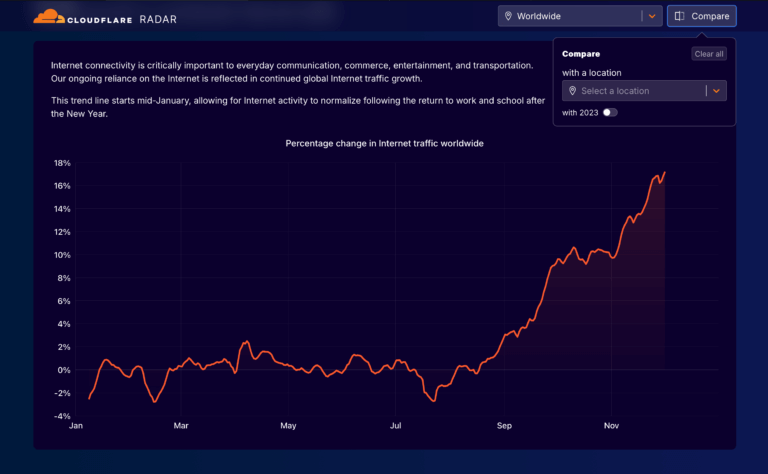This screenshot has width=768, height=474.
Task: Click the location pin icon beside Worldwide
Action: (508, 16)
